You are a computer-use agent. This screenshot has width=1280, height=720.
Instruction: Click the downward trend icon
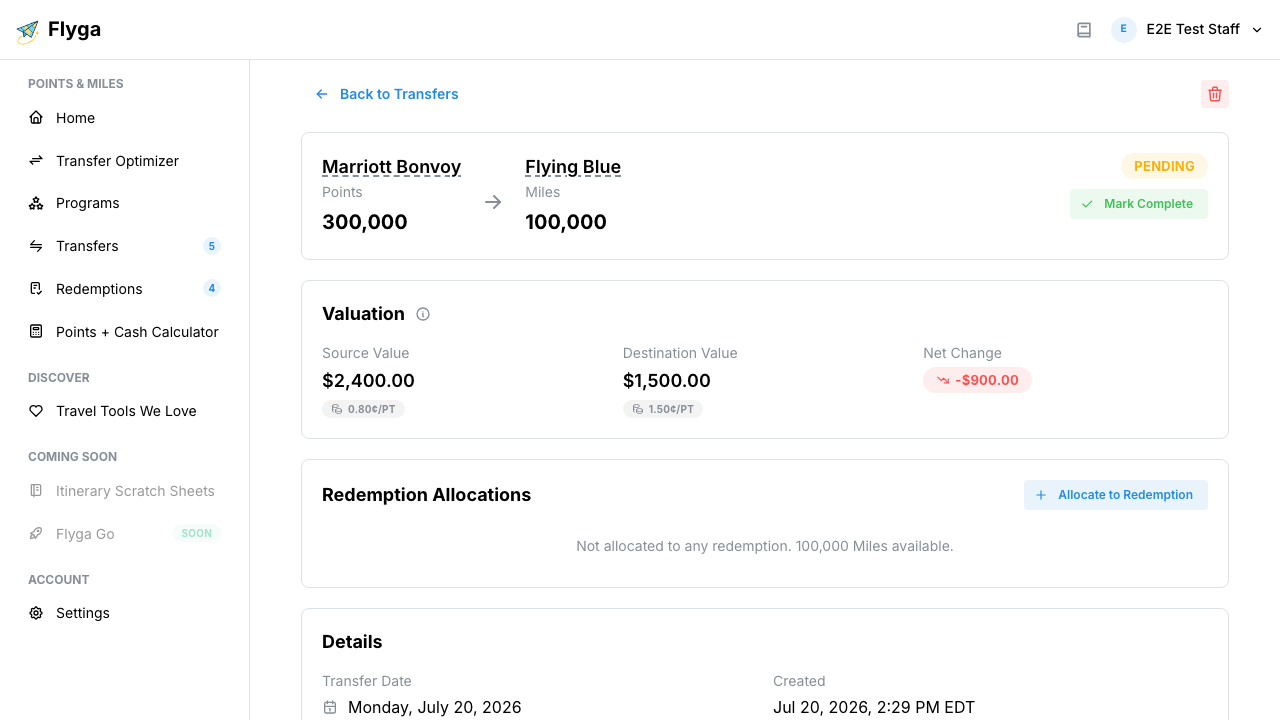pyautogui.click(x=942, y=380)
